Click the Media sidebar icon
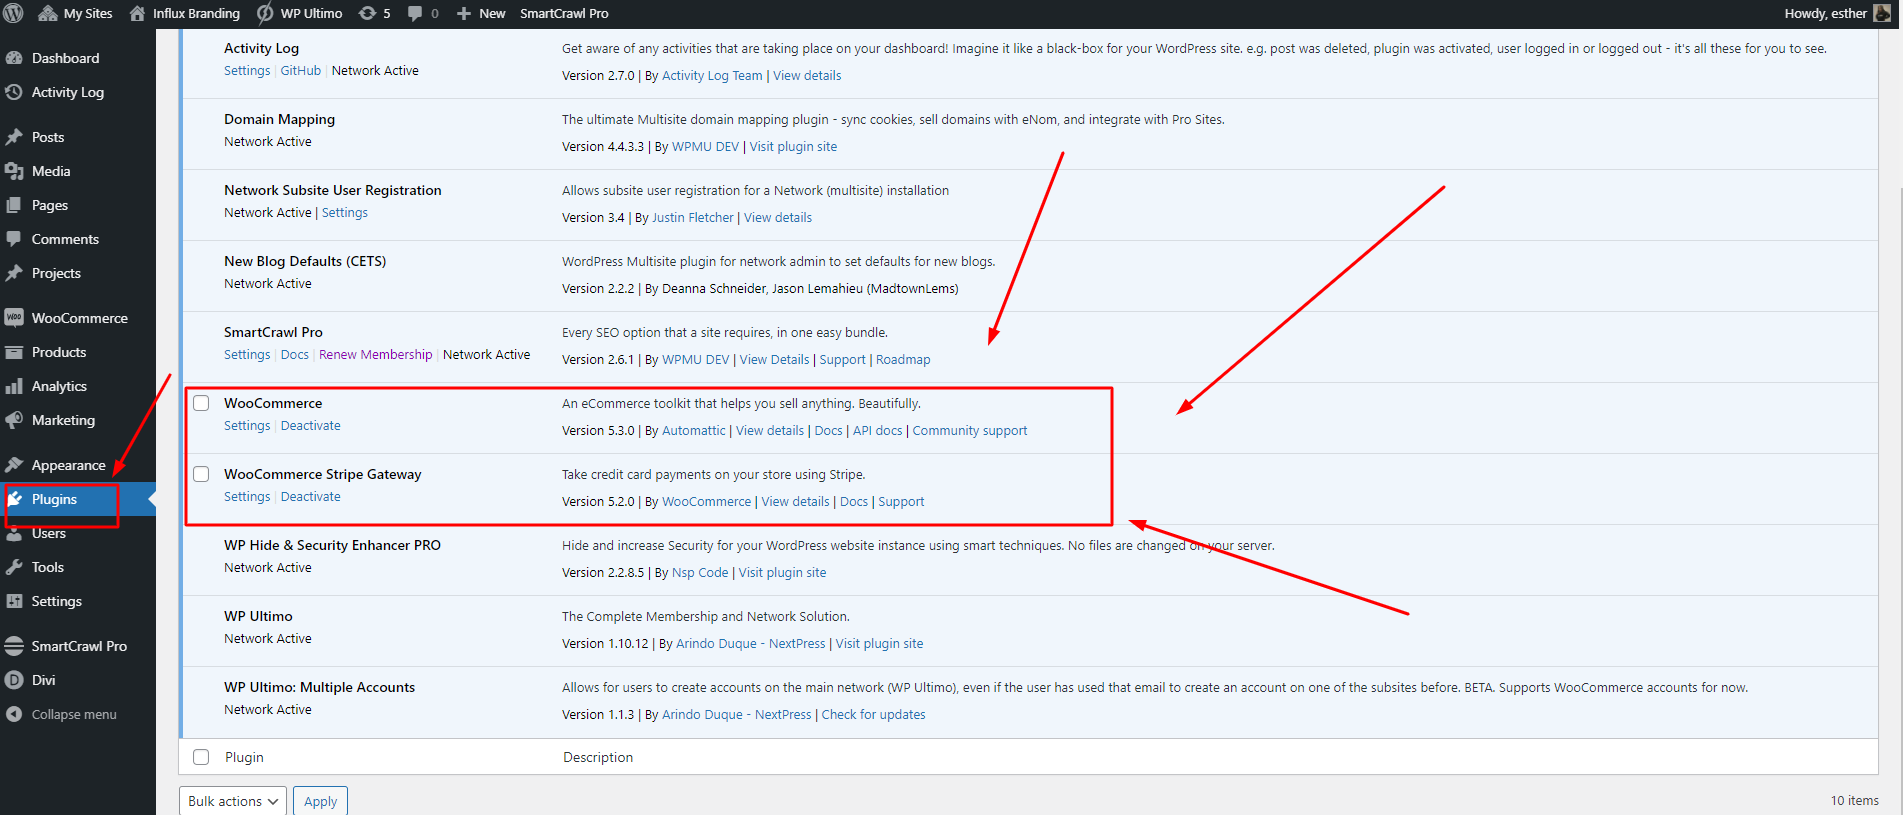 tap(14, 171)
